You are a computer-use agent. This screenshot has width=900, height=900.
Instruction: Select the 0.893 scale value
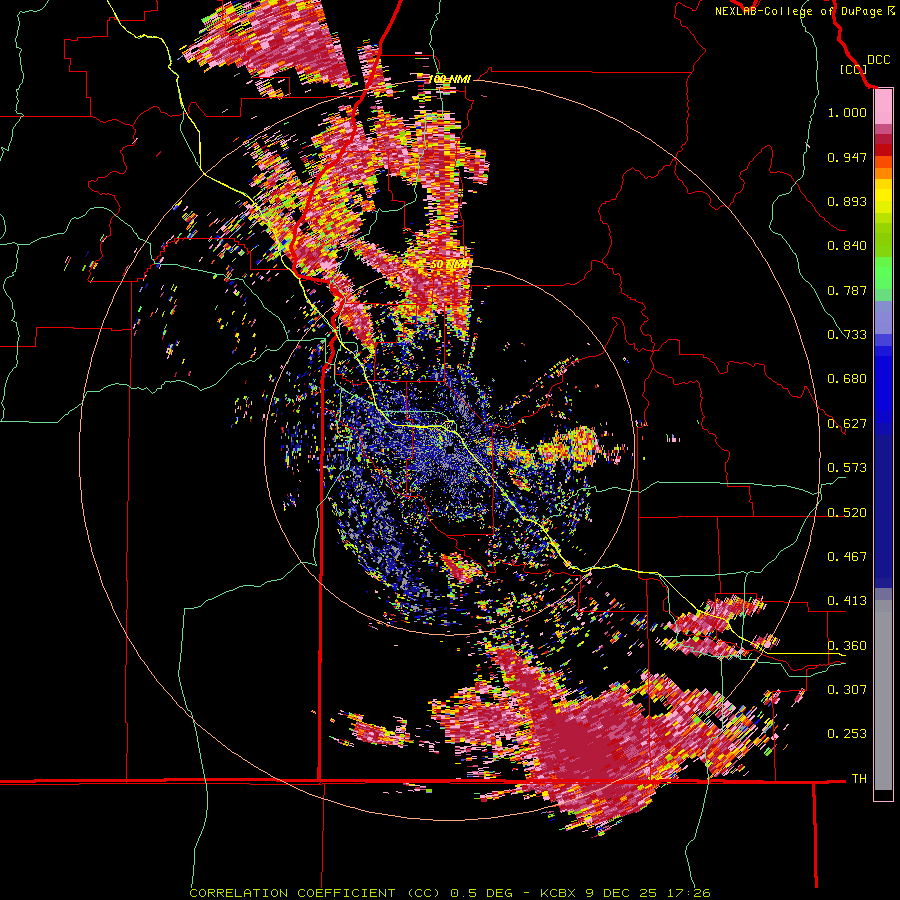click(x=847, y=201)
